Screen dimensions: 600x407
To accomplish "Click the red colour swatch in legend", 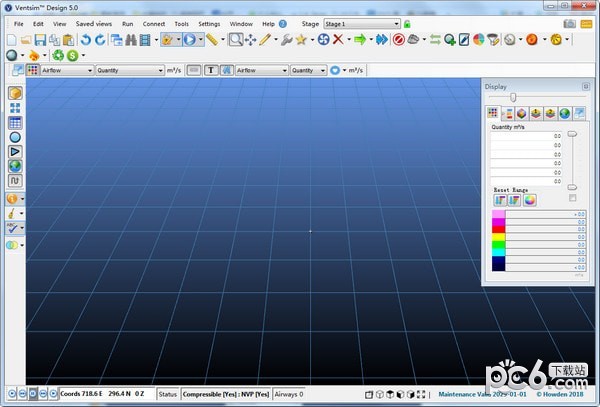I will (x=499, y=229).
